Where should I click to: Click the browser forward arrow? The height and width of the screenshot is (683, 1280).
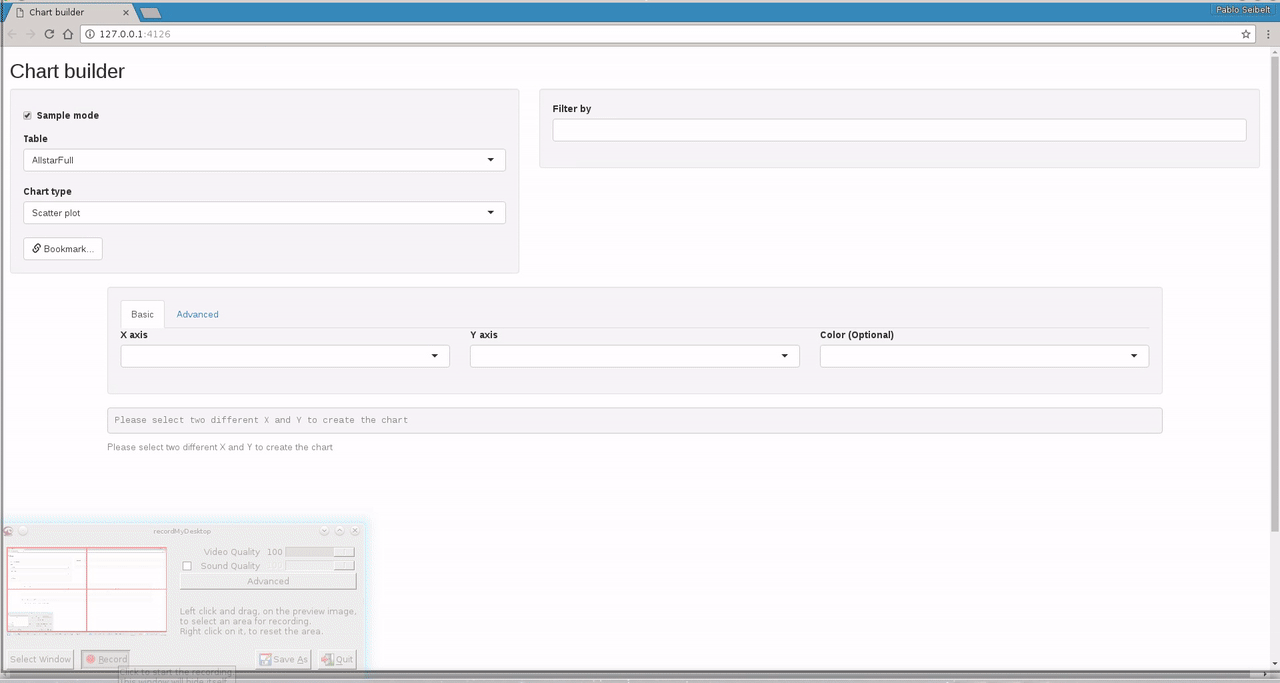point(30,34)
